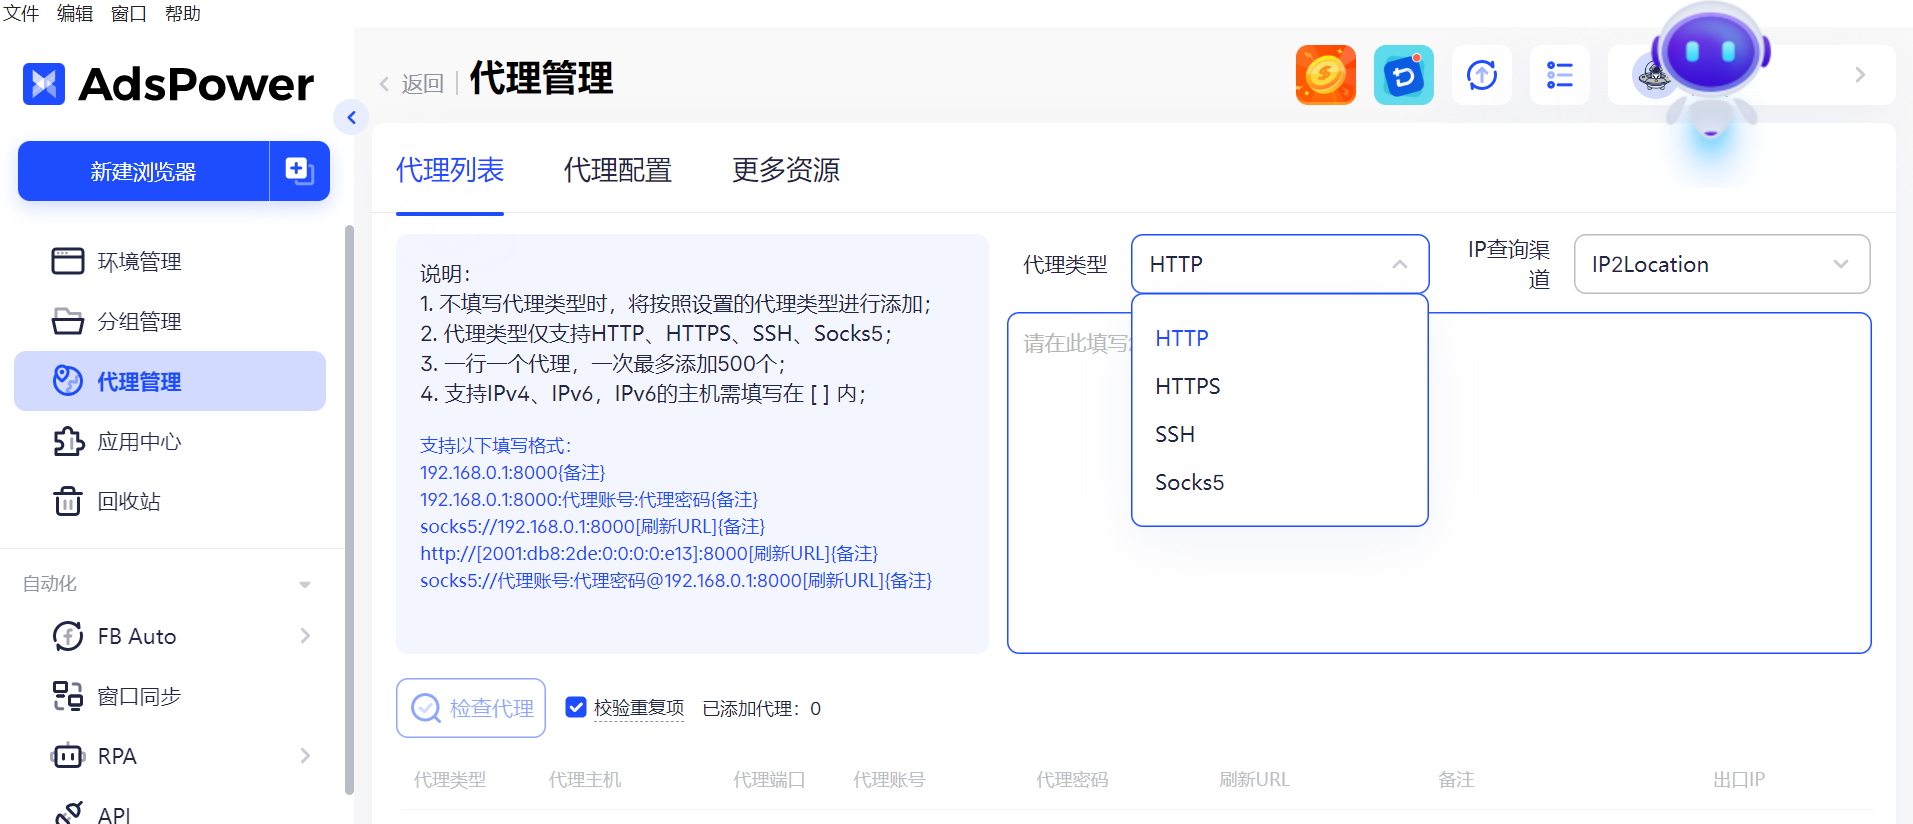Open the IP查询渠道 IP2Location dropdown
The width and height of the screenshot is (1913, 824).
pos(1722,264)
